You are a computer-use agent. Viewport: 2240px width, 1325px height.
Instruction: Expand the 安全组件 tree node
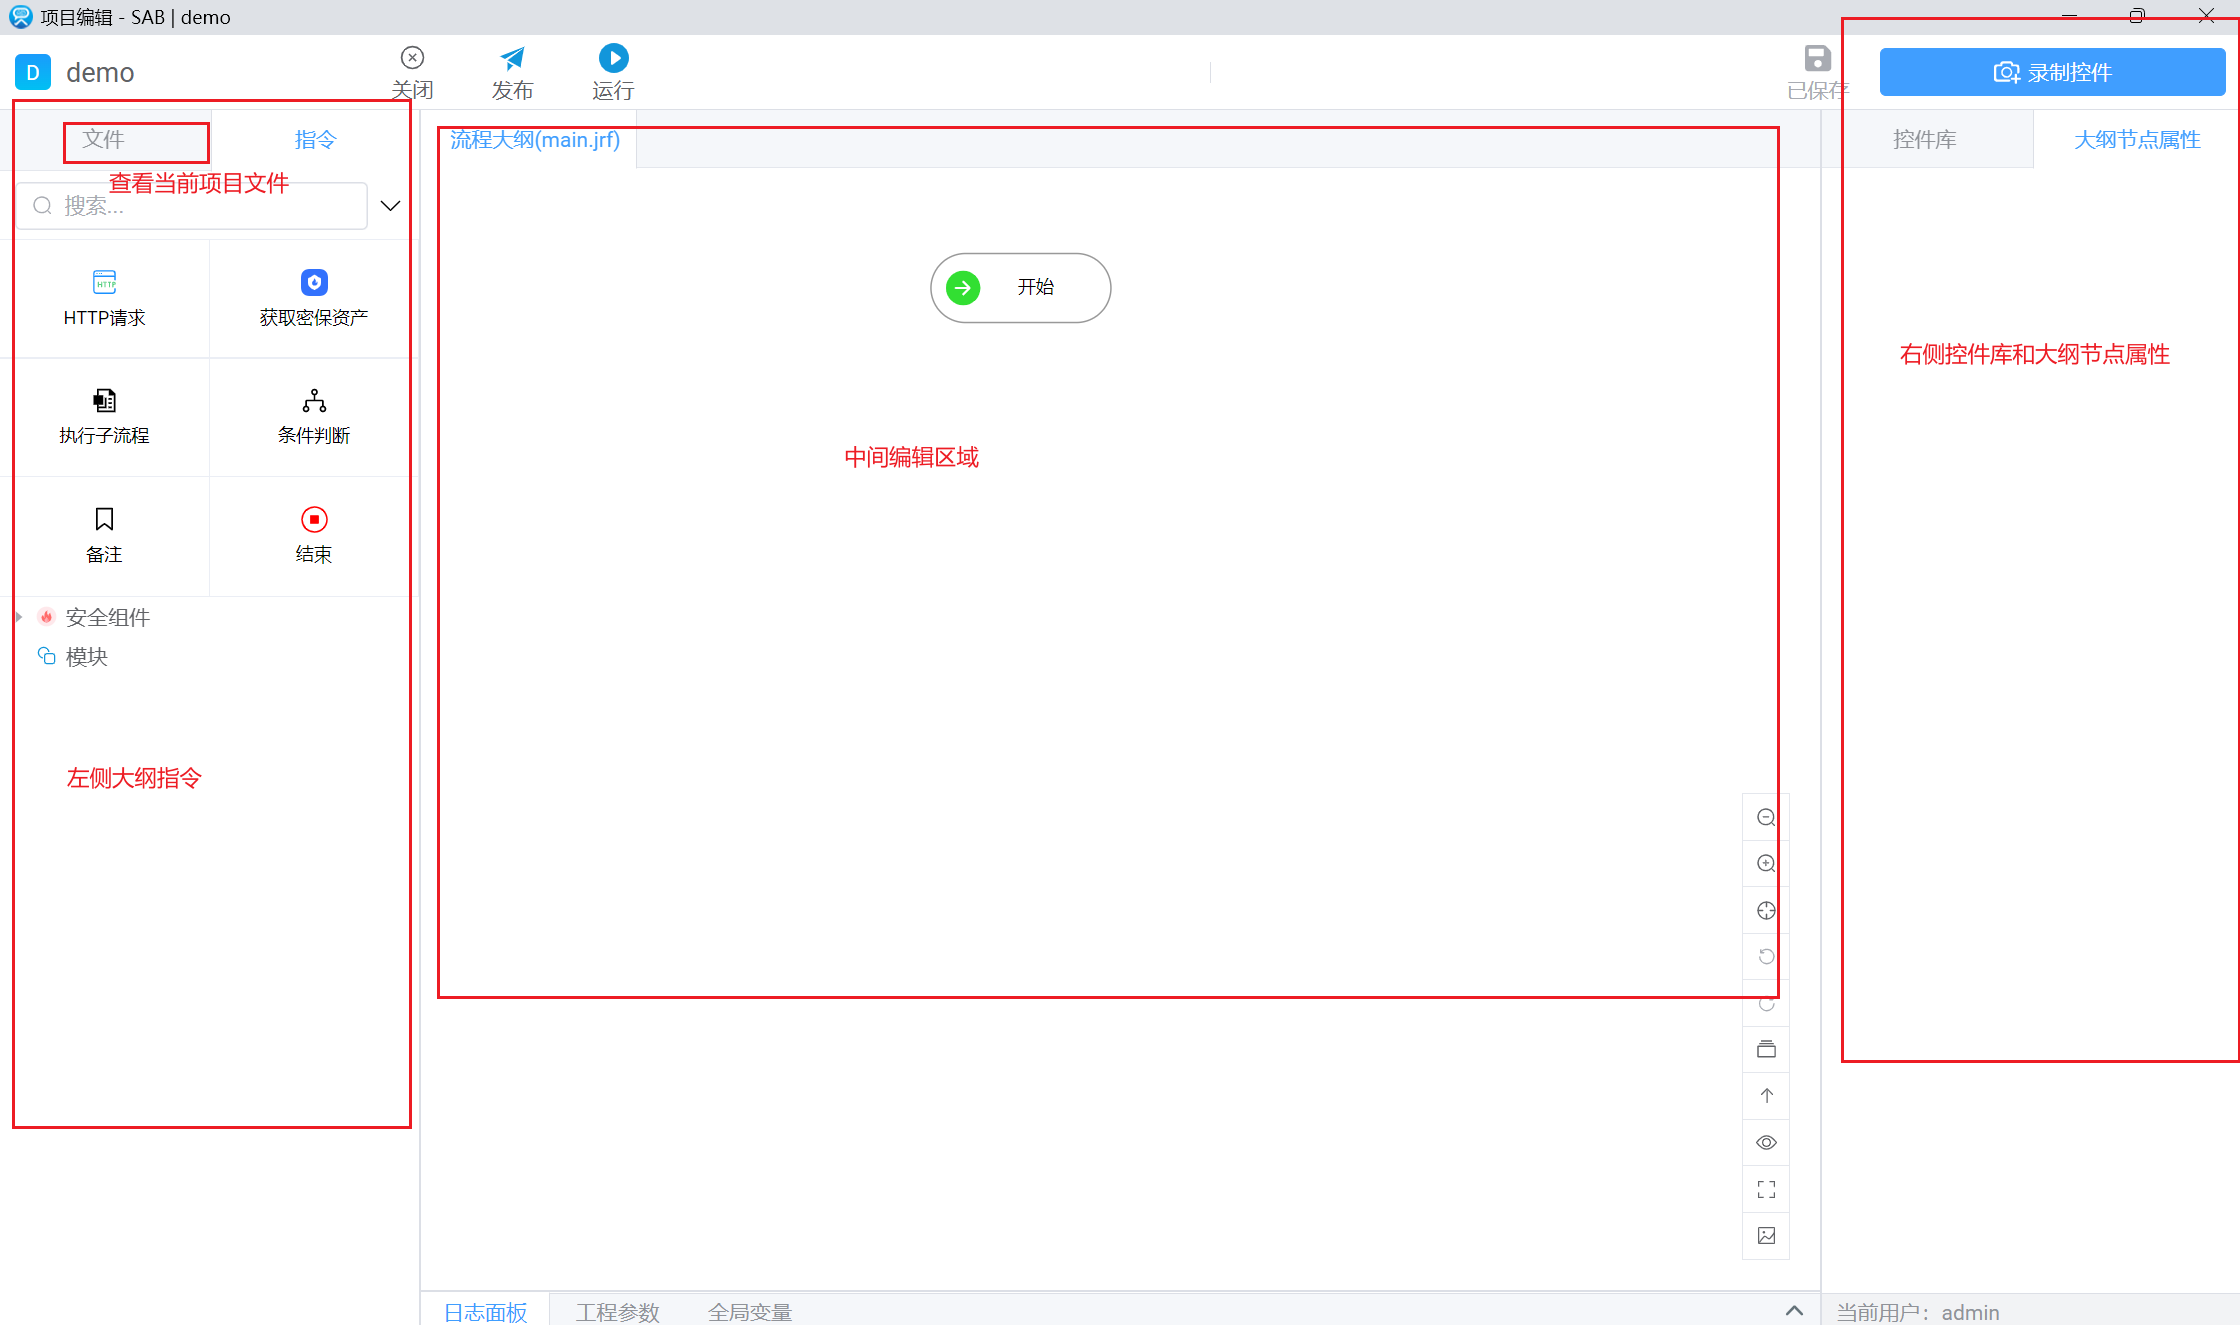click(19, 617)
